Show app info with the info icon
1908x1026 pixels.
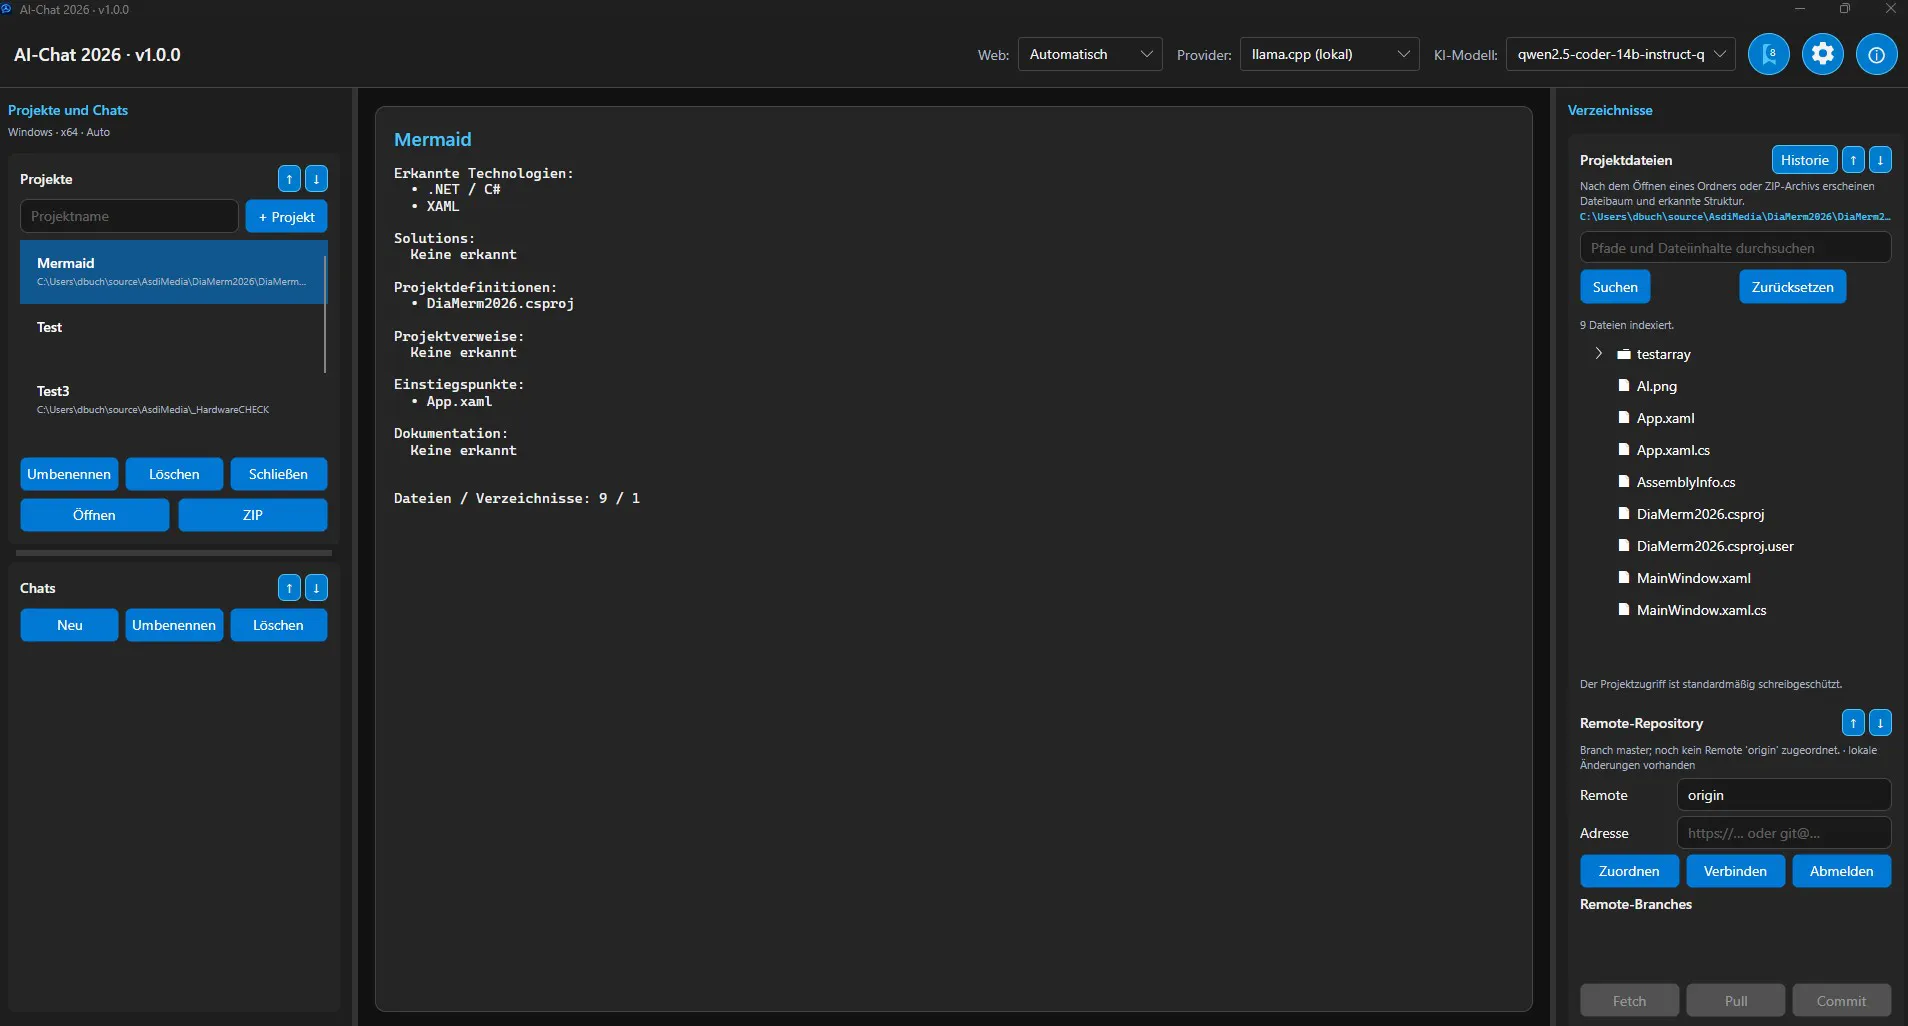[x=1876, y=54]
